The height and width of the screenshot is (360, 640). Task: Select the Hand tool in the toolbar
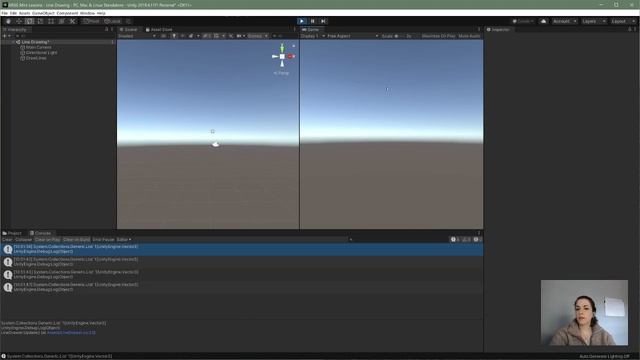click(x=8, y=21)
